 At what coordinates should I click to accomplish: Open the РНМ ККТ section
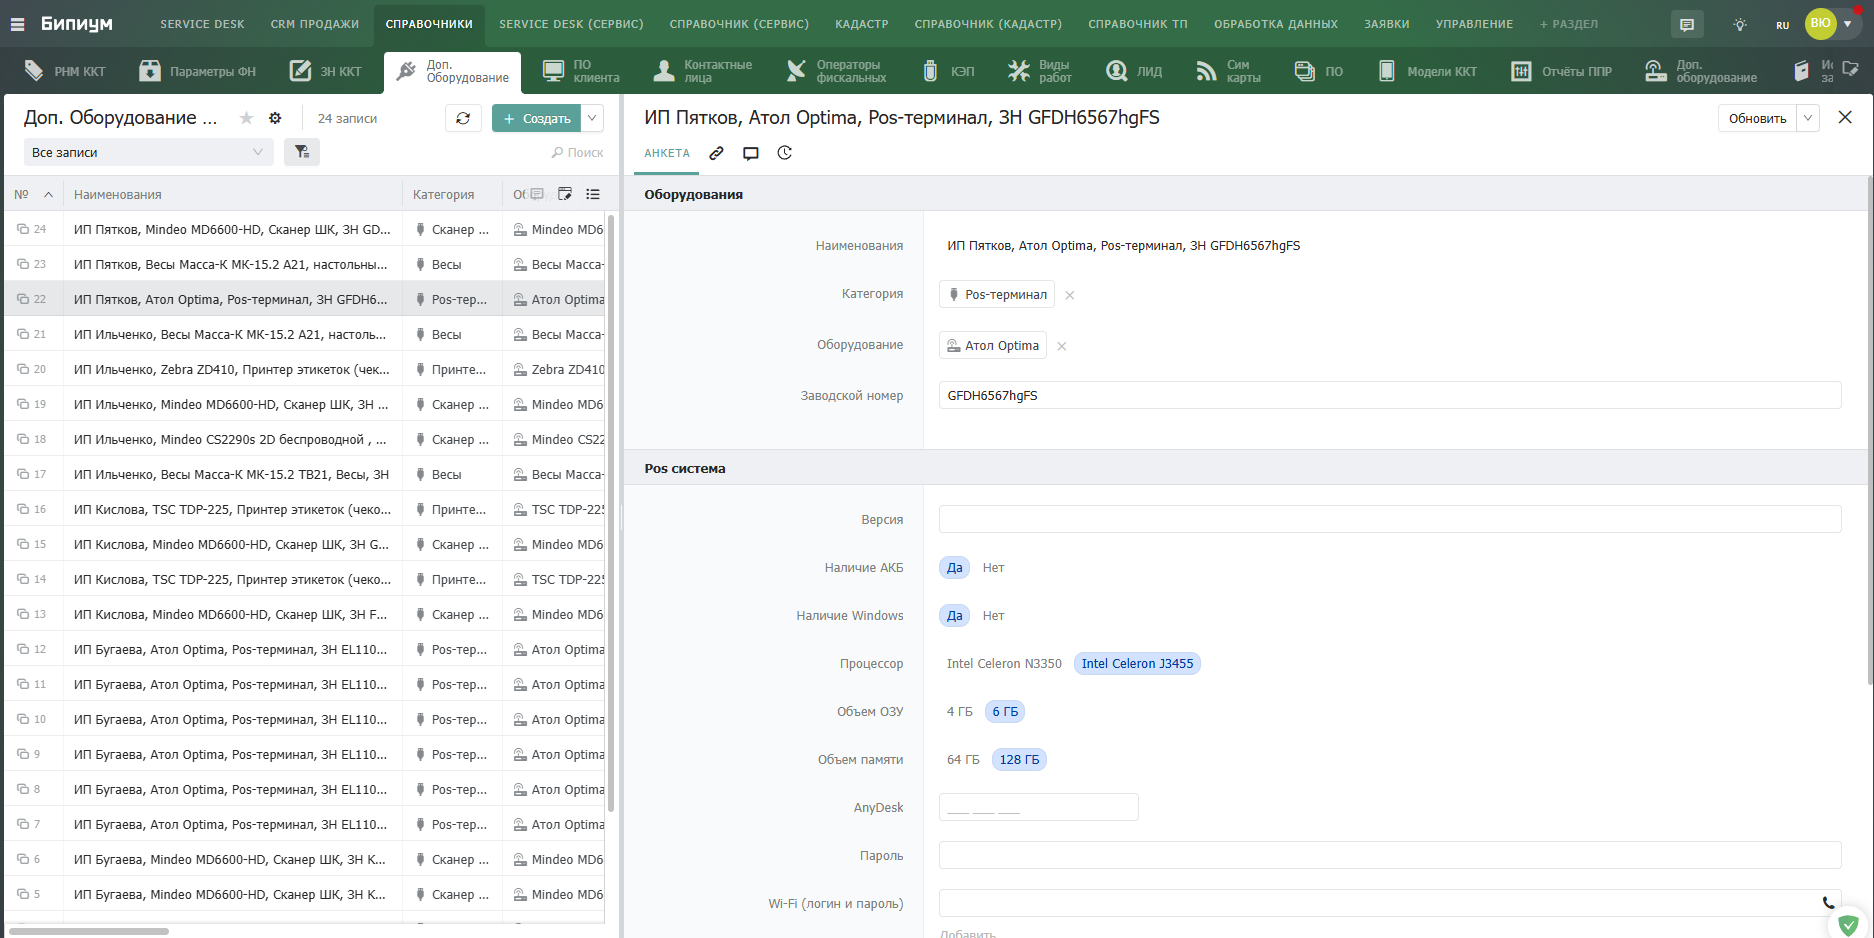click(x=65, y=71)
